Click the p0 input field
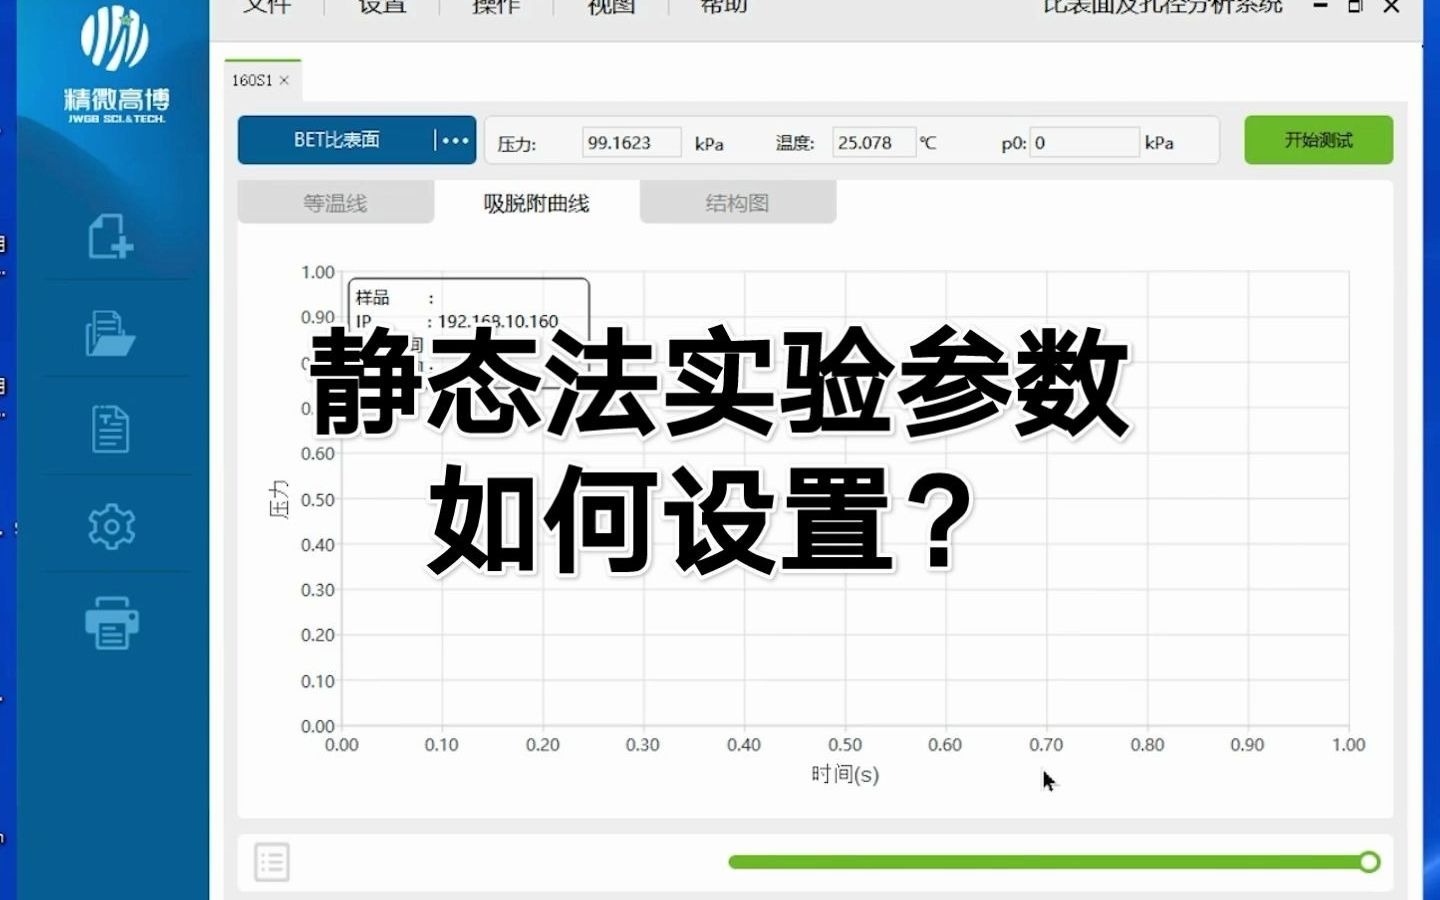This screenshot has width=1440, height=900. (1085, 142)
